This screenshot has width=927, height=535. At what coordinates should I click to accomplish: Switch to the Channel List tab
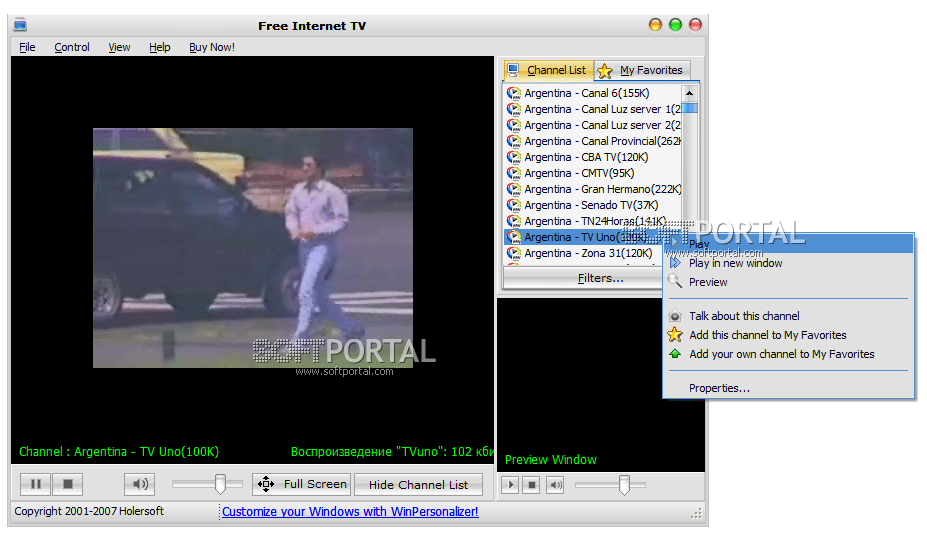point(548,70)
